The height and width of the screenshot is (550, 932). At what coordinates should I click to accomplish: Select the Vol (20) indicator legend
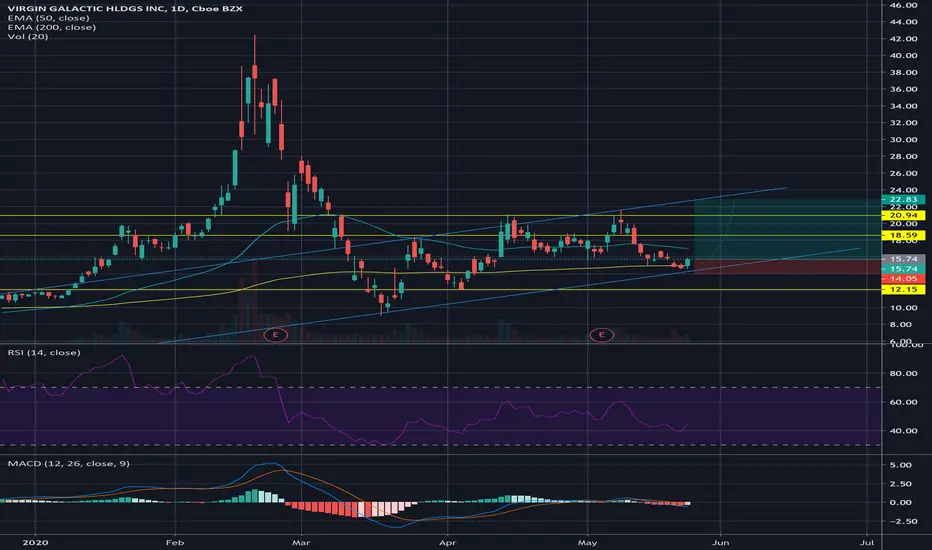[x=28, y=37]
